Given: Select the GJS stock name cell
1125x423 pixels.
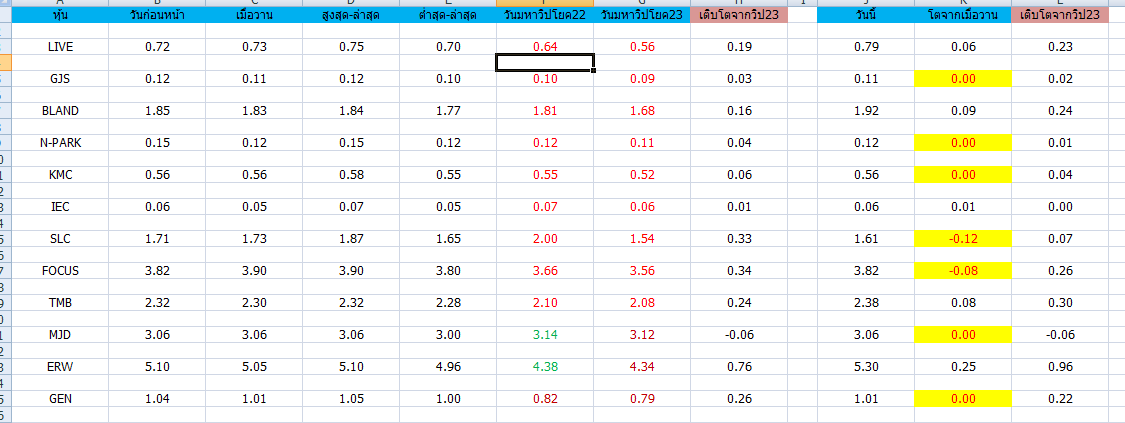Looking at the screenshot, I should pyautogui.click(x=60, y=79).
